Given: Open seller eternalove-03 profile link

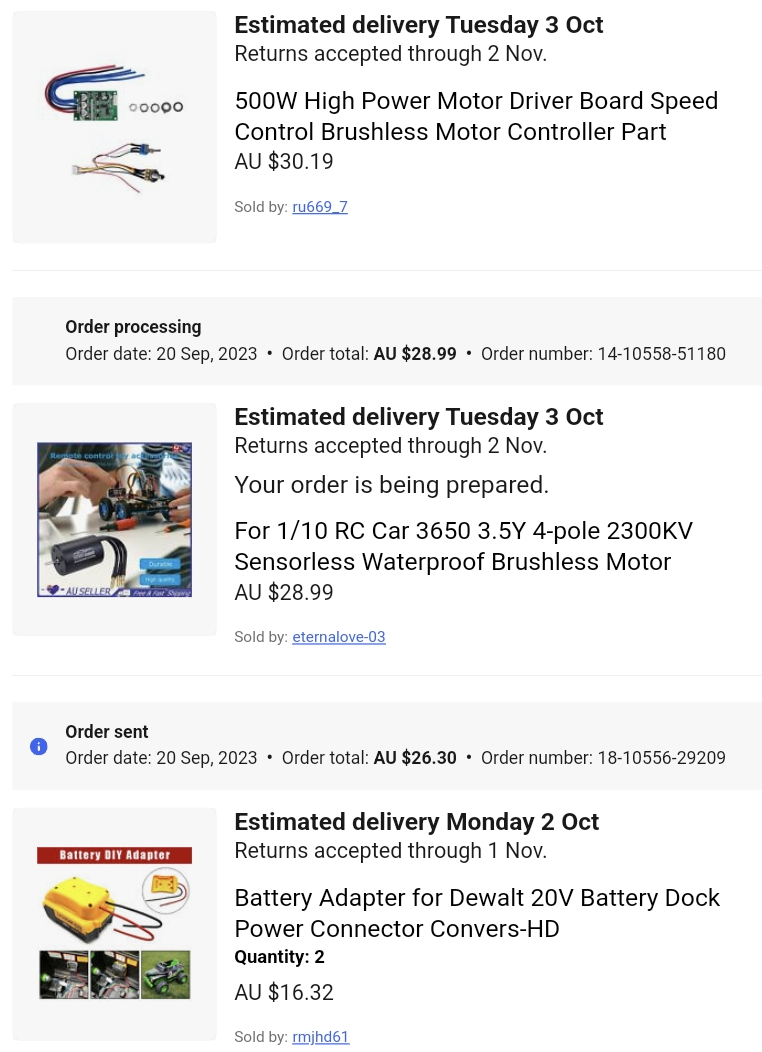Looking at the screenshot, I should [339, 637].
